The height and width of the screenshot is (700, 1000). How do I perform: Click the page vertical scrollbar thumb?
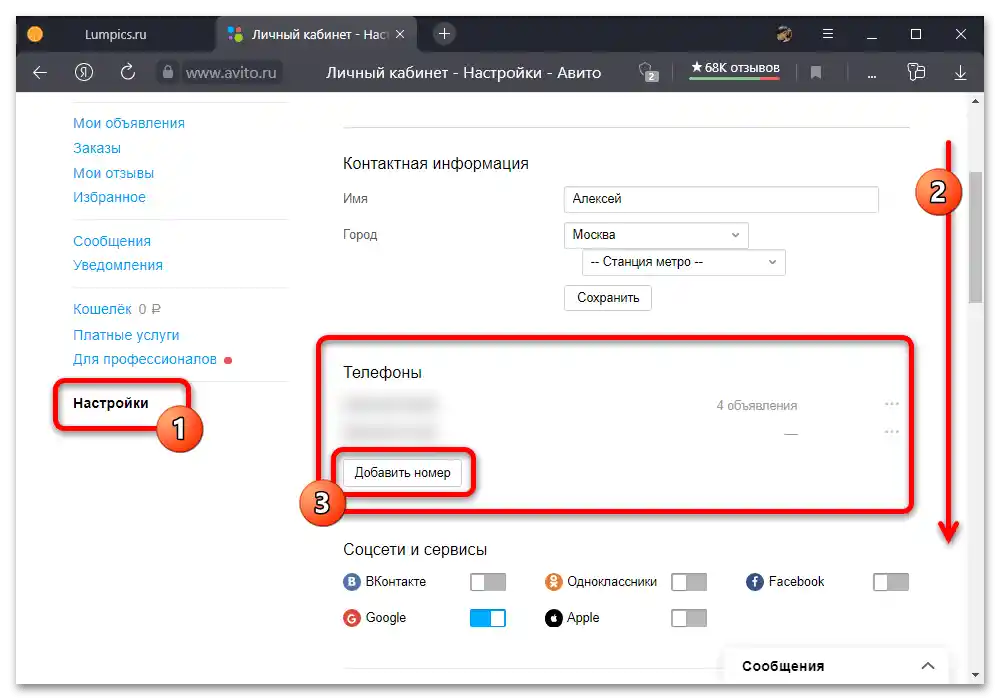[x=975, y=237]
